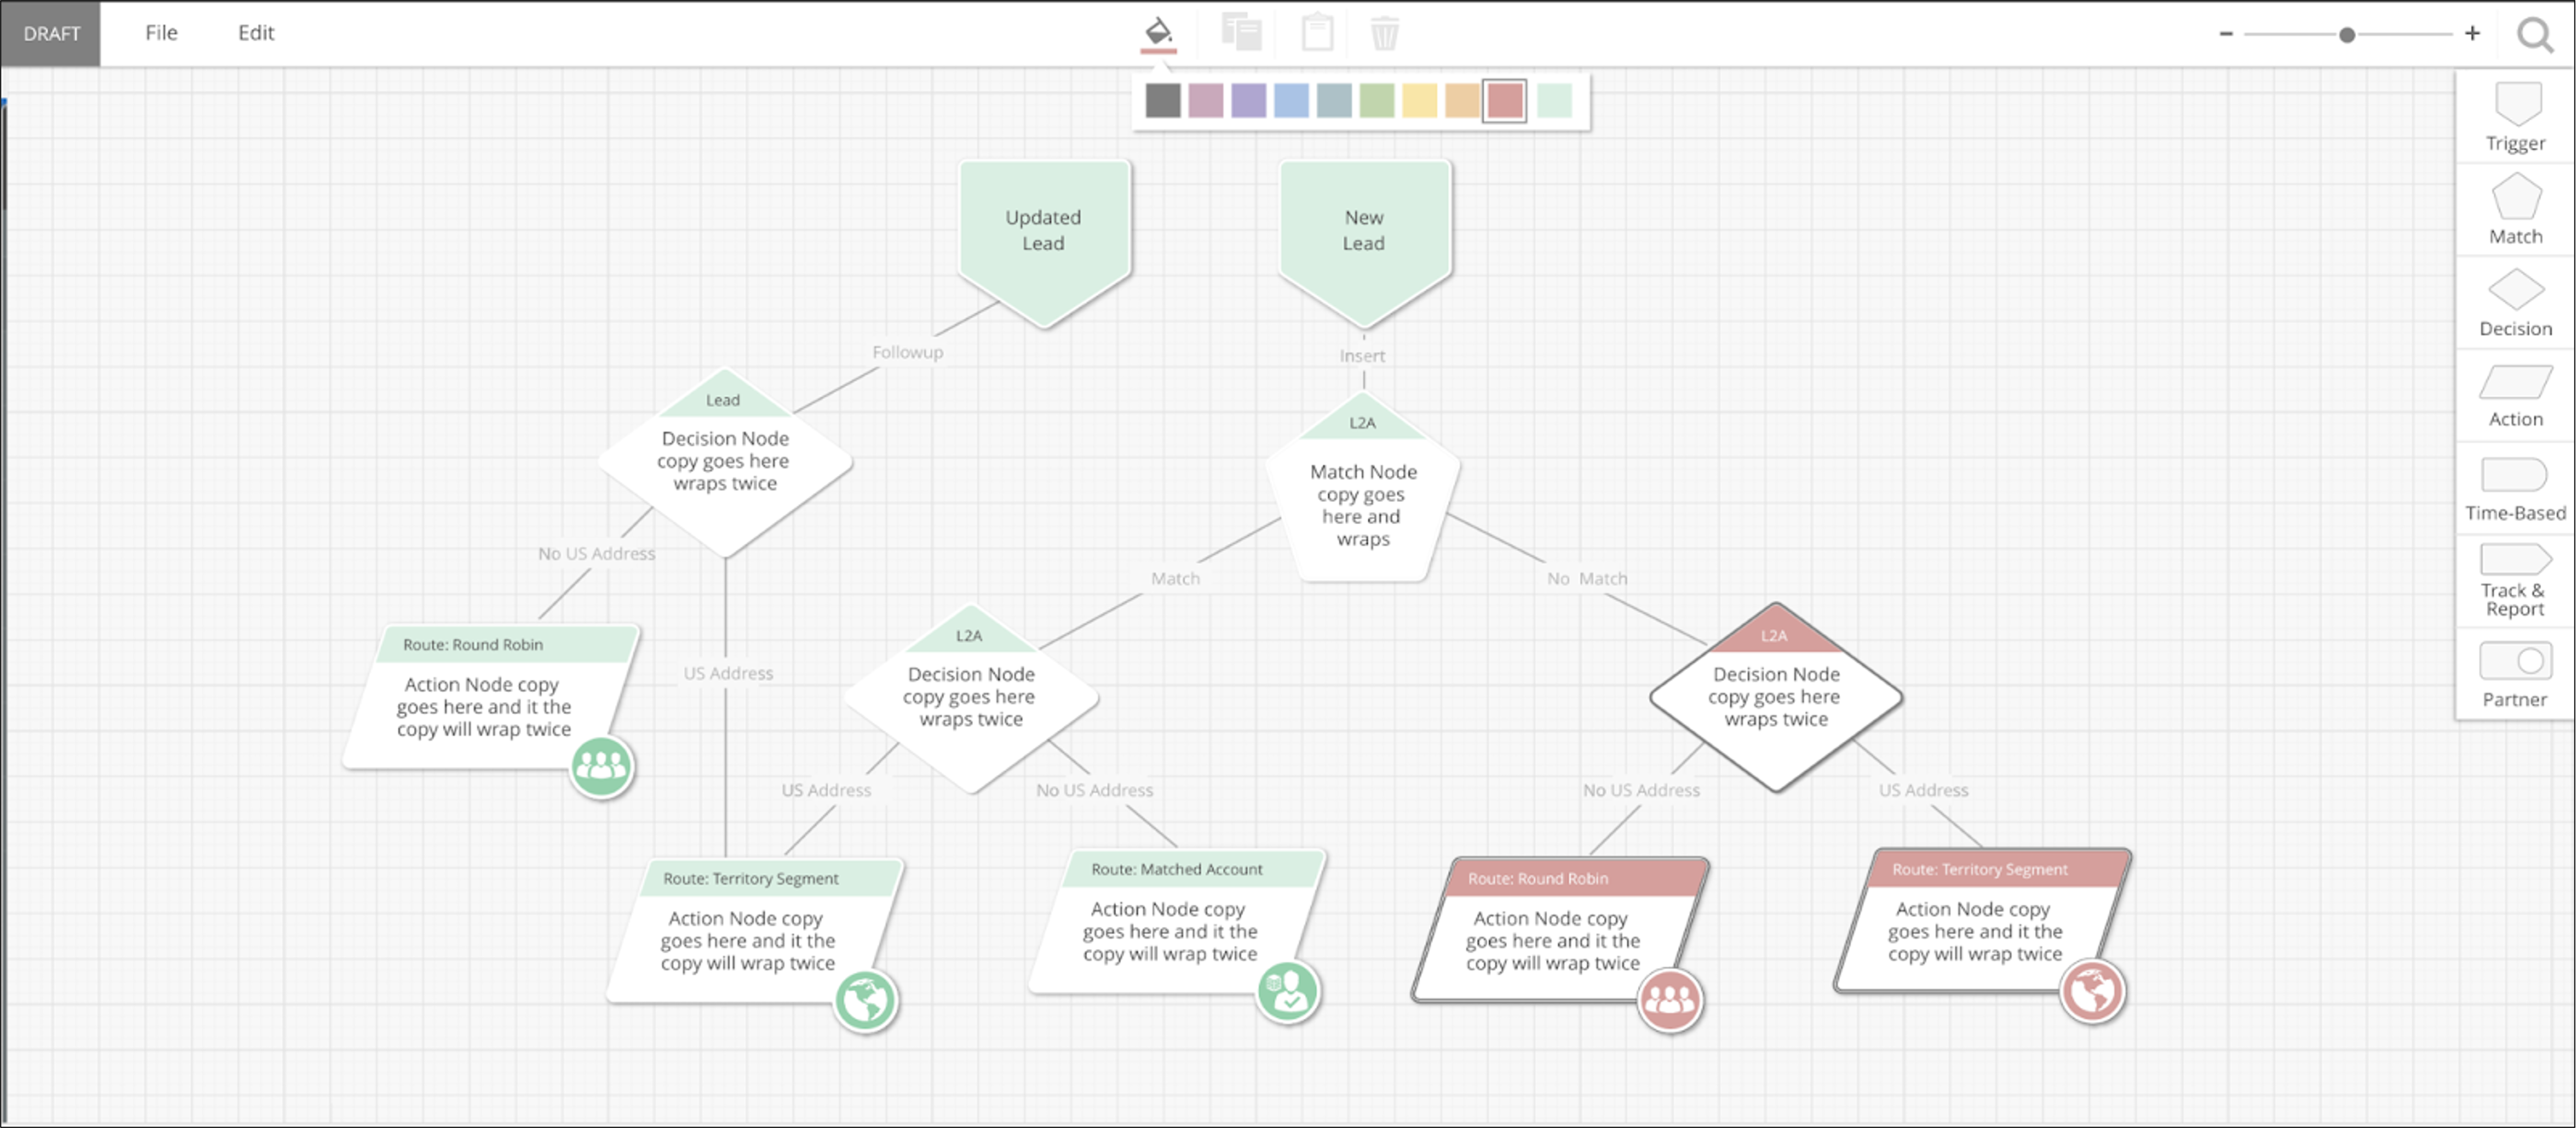Image resolution: width=2576 pixels, height=1128 pixels.
Task: Open the search magnifier tool
Action: coord(2536,34)
